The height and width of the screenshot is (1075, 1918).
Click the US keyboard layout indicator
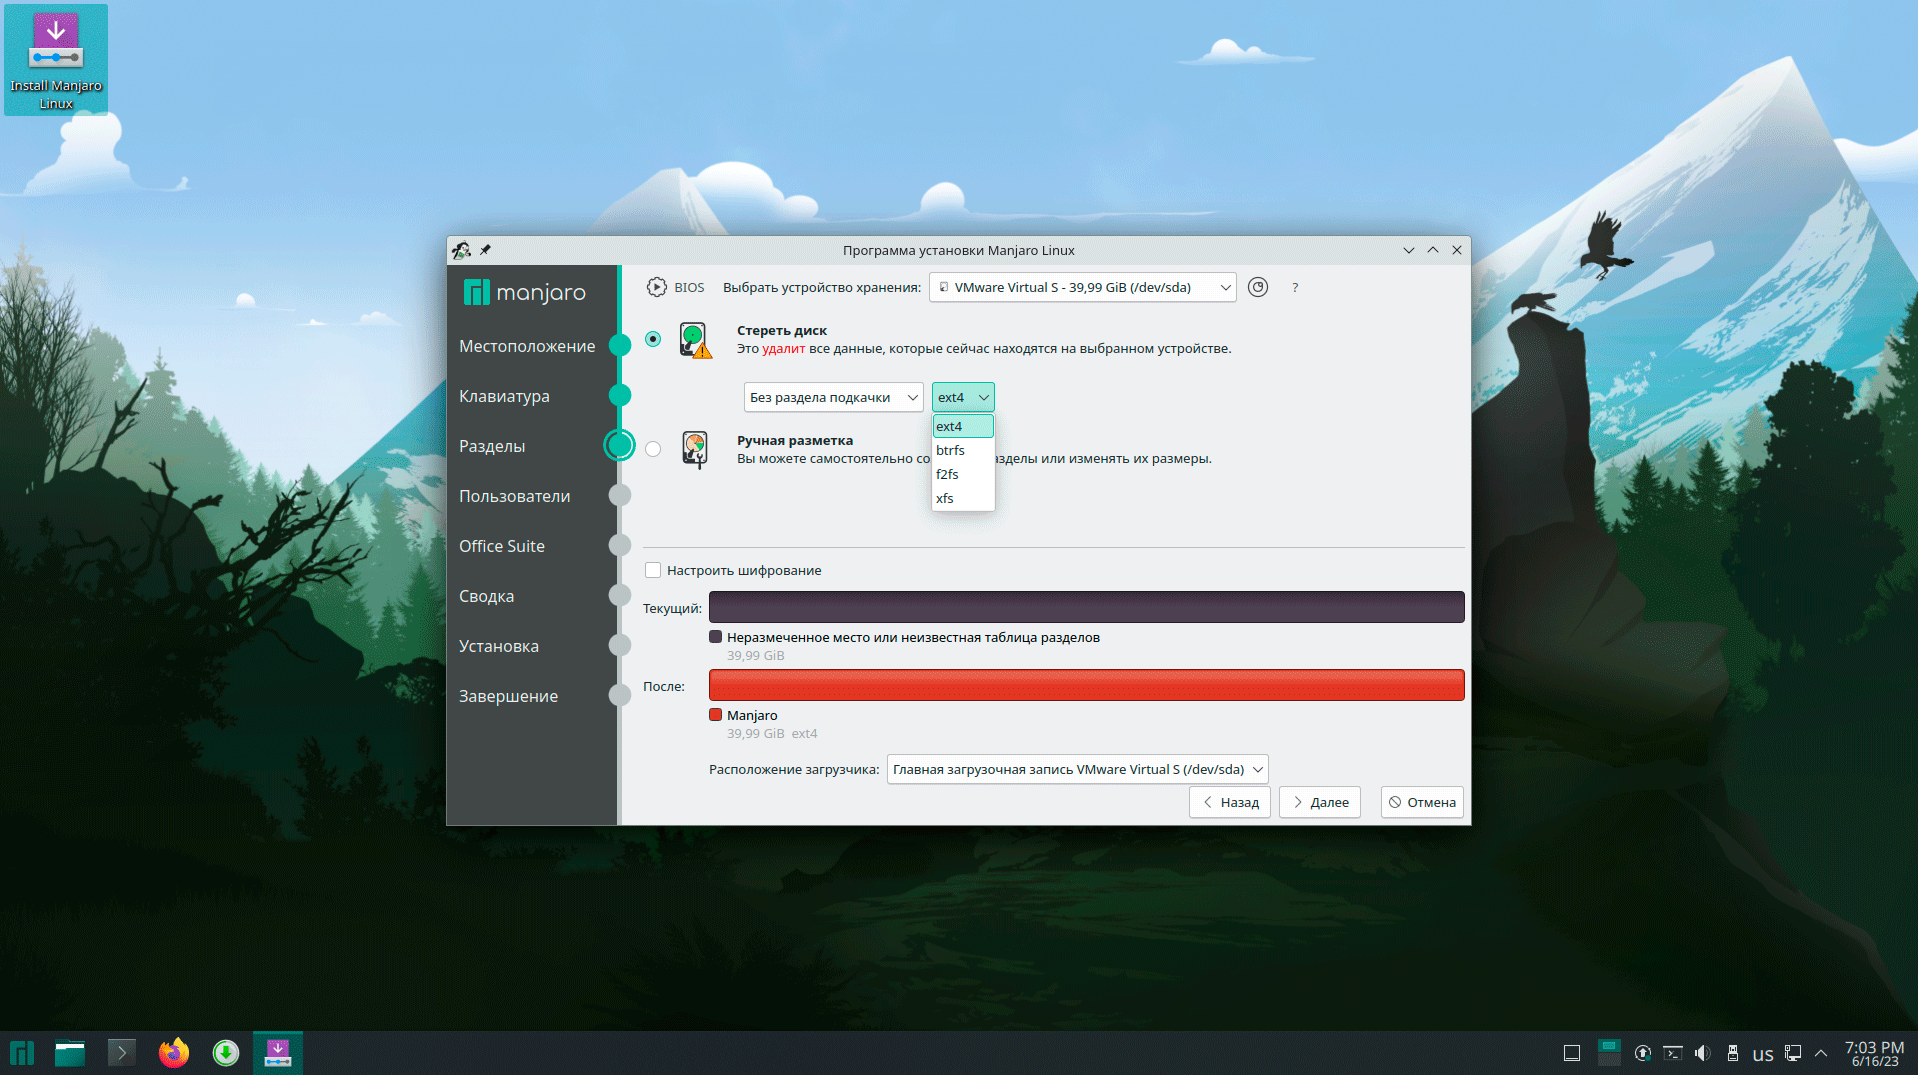(1763, 1054)
